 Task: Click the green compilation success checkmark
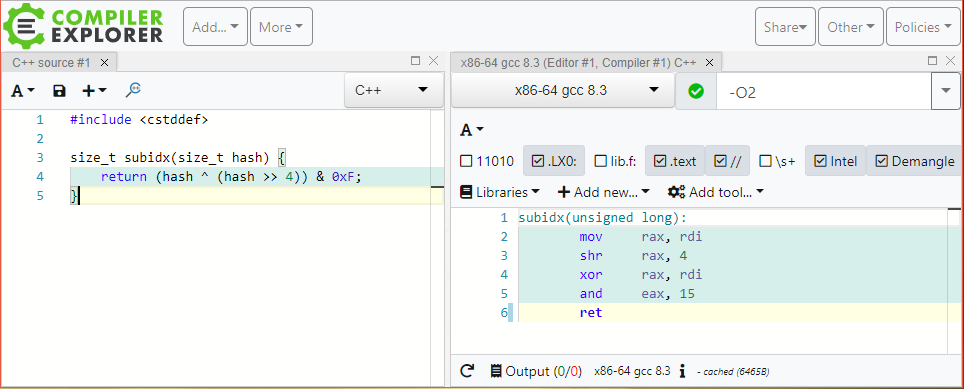tap(696, 91)
